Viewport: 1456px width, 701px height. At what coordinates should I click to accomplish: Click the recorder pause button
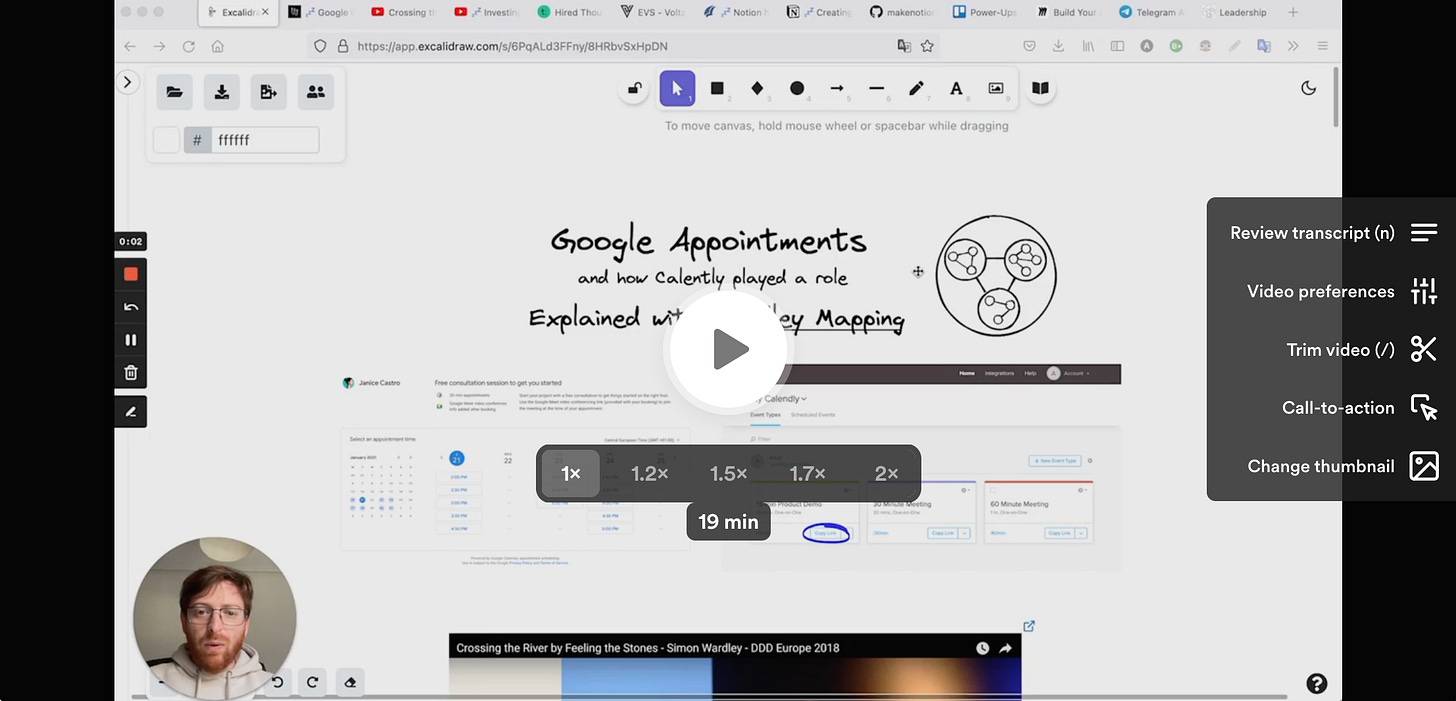click(131, 340)
